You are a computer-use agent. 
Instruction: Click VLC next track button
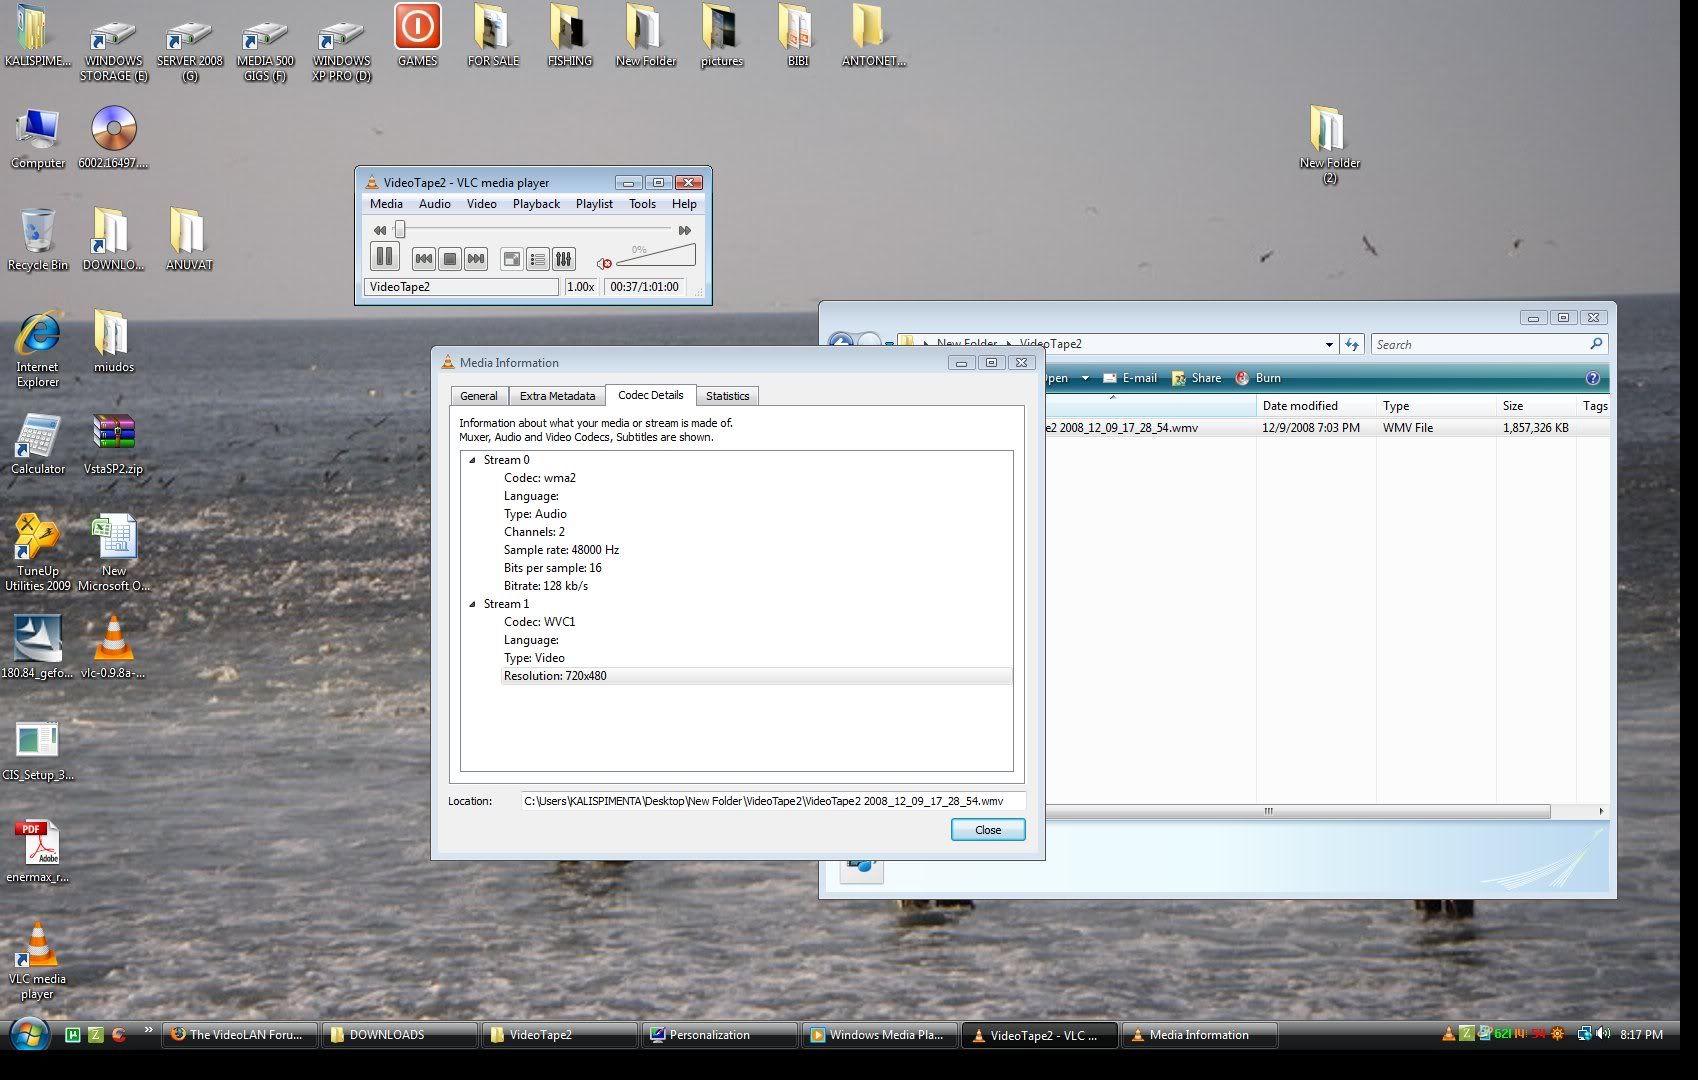(476, 259)
